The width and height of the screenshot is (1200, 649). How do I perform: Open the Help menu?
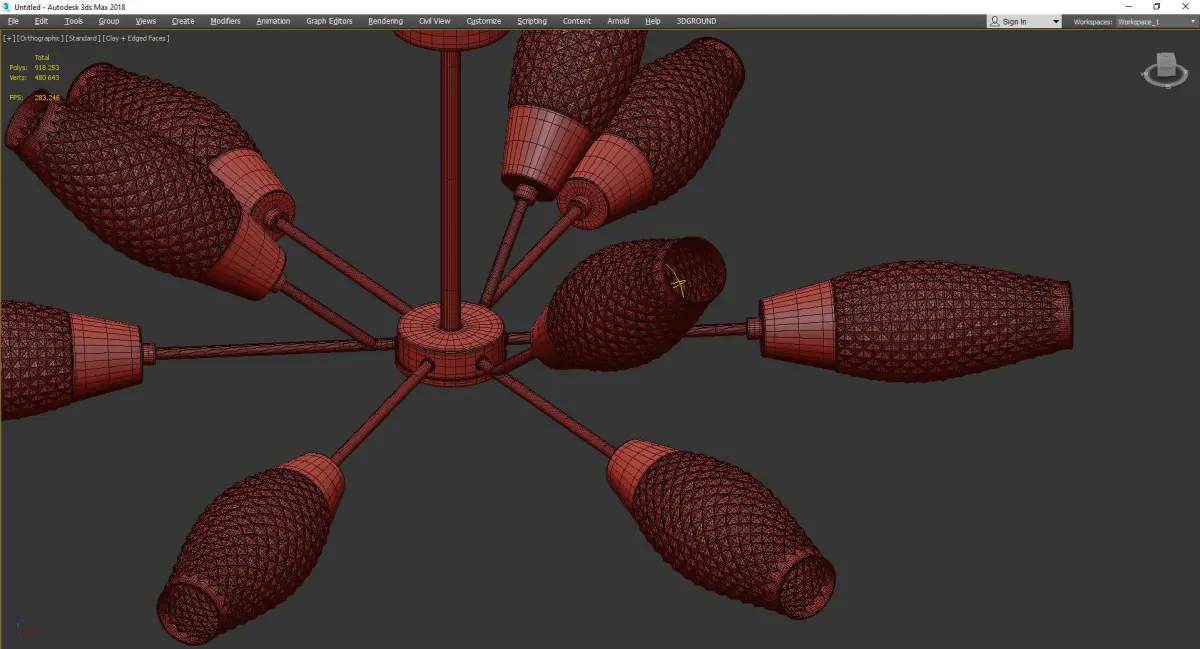pos(653,21)
